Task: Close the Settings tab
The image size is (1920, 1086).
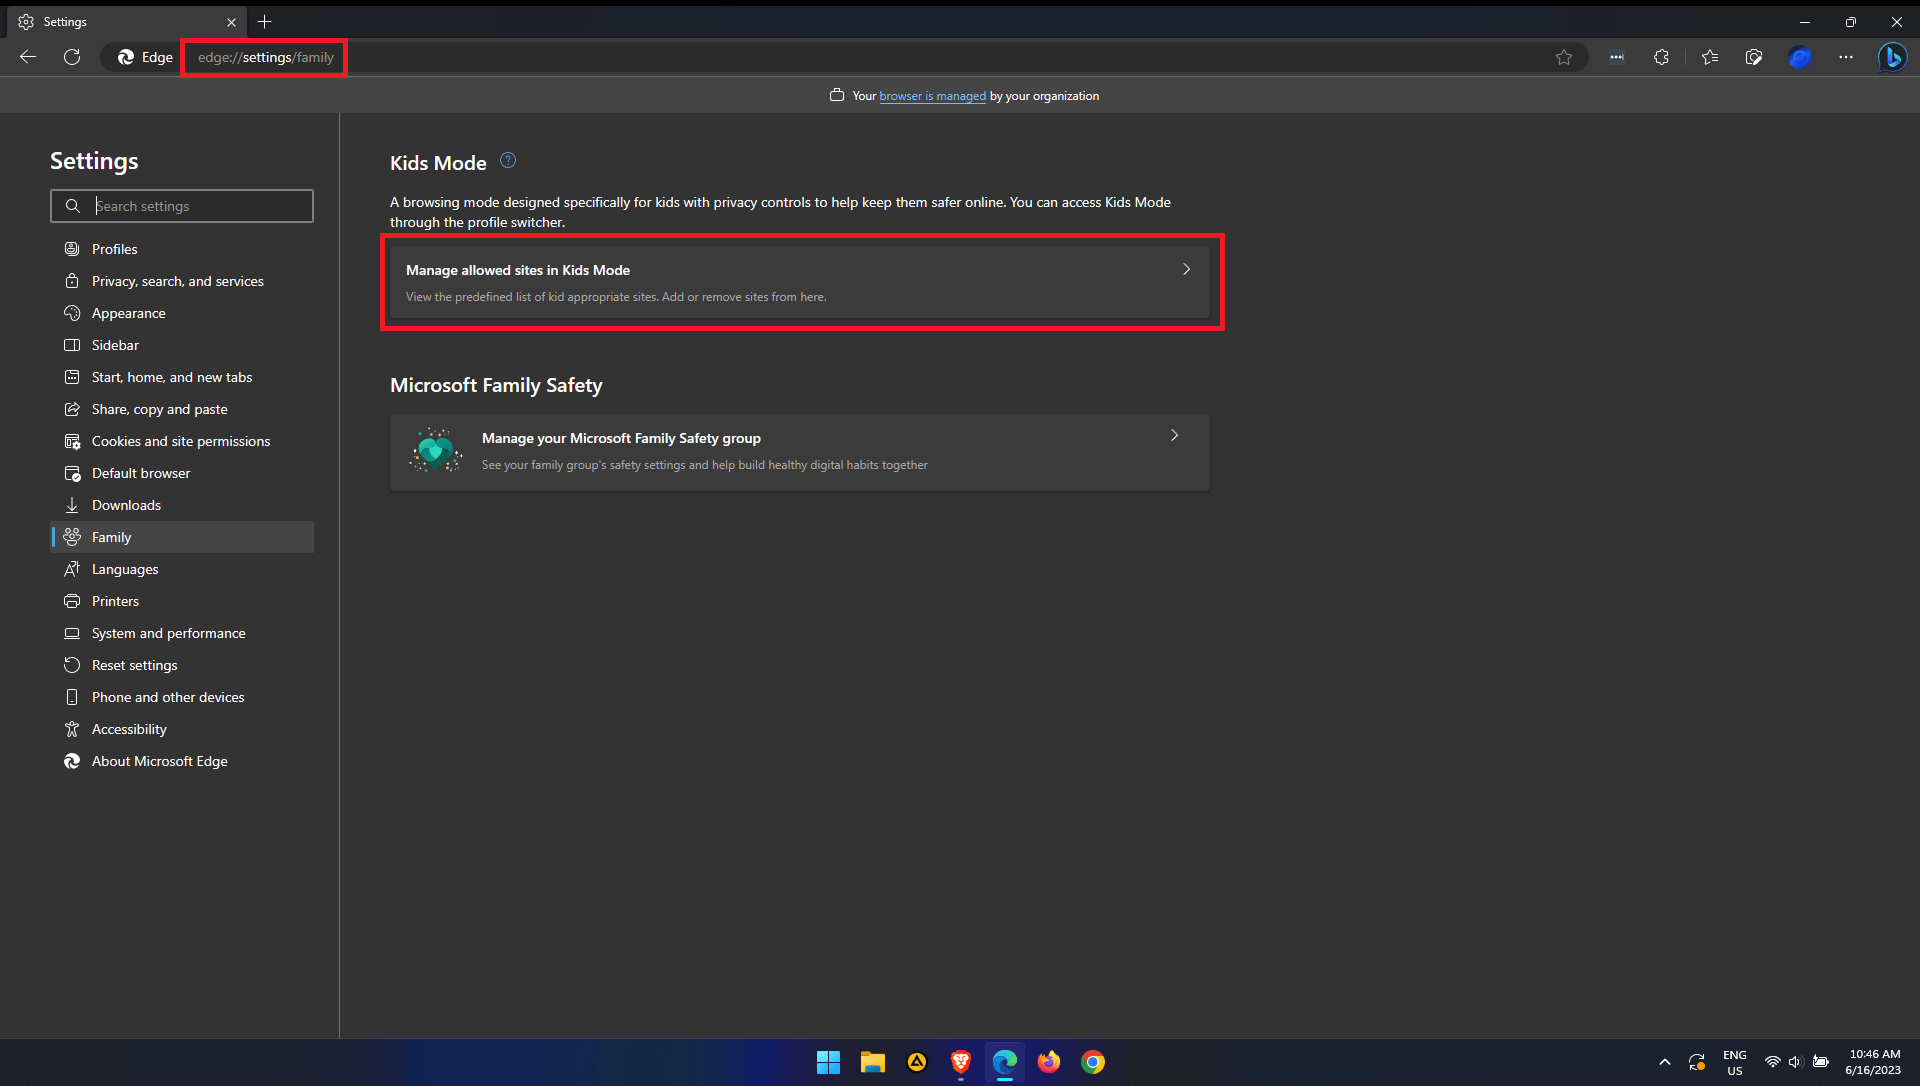Action: point(231,22)
